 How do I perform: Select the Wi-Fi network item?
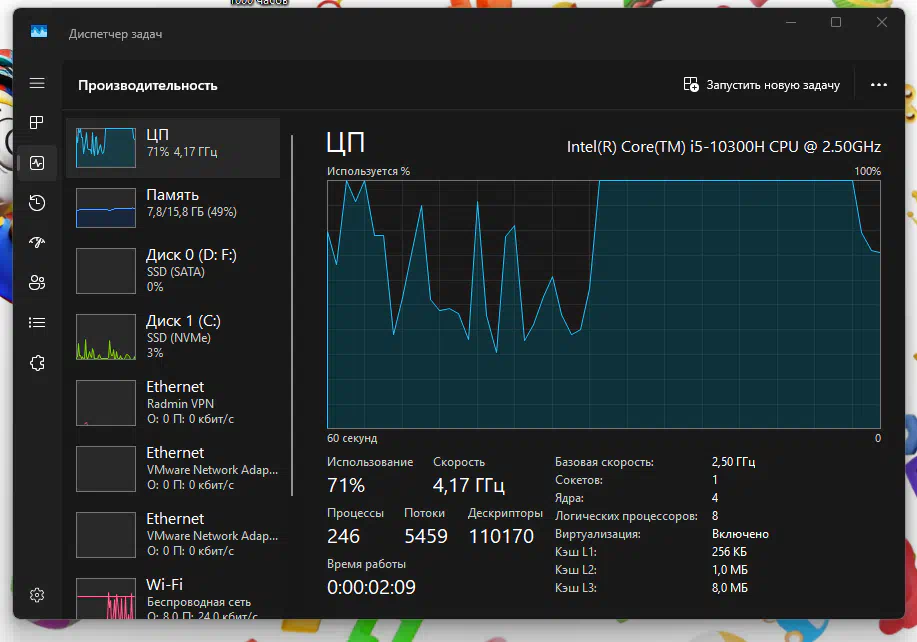(173, 598)
